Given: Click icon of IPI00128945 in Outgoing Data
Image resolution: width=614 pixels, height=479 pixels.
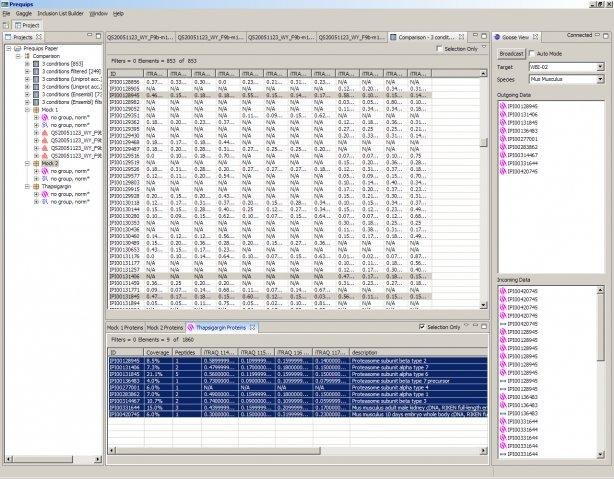Looking at the screenshot, I should [503, 106].
